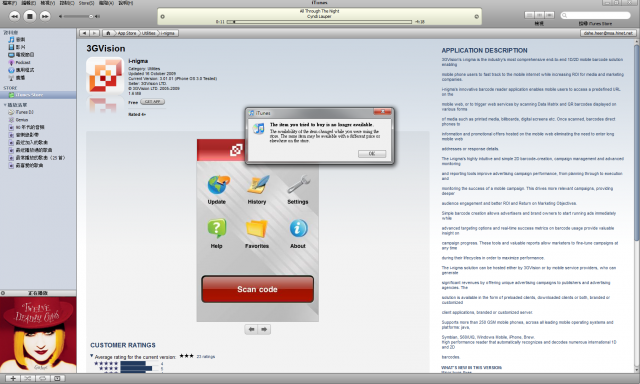Click the Scan code button in screenshot
The width and height of the screenshot is (640, 384).
[258, 289]
